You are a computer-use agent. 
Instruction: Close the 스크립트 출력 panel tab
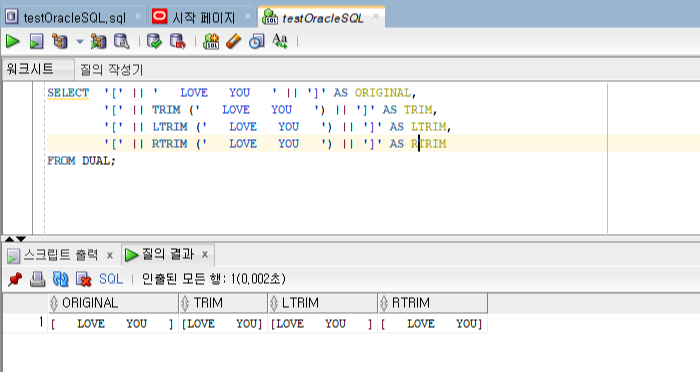[110, 255]
